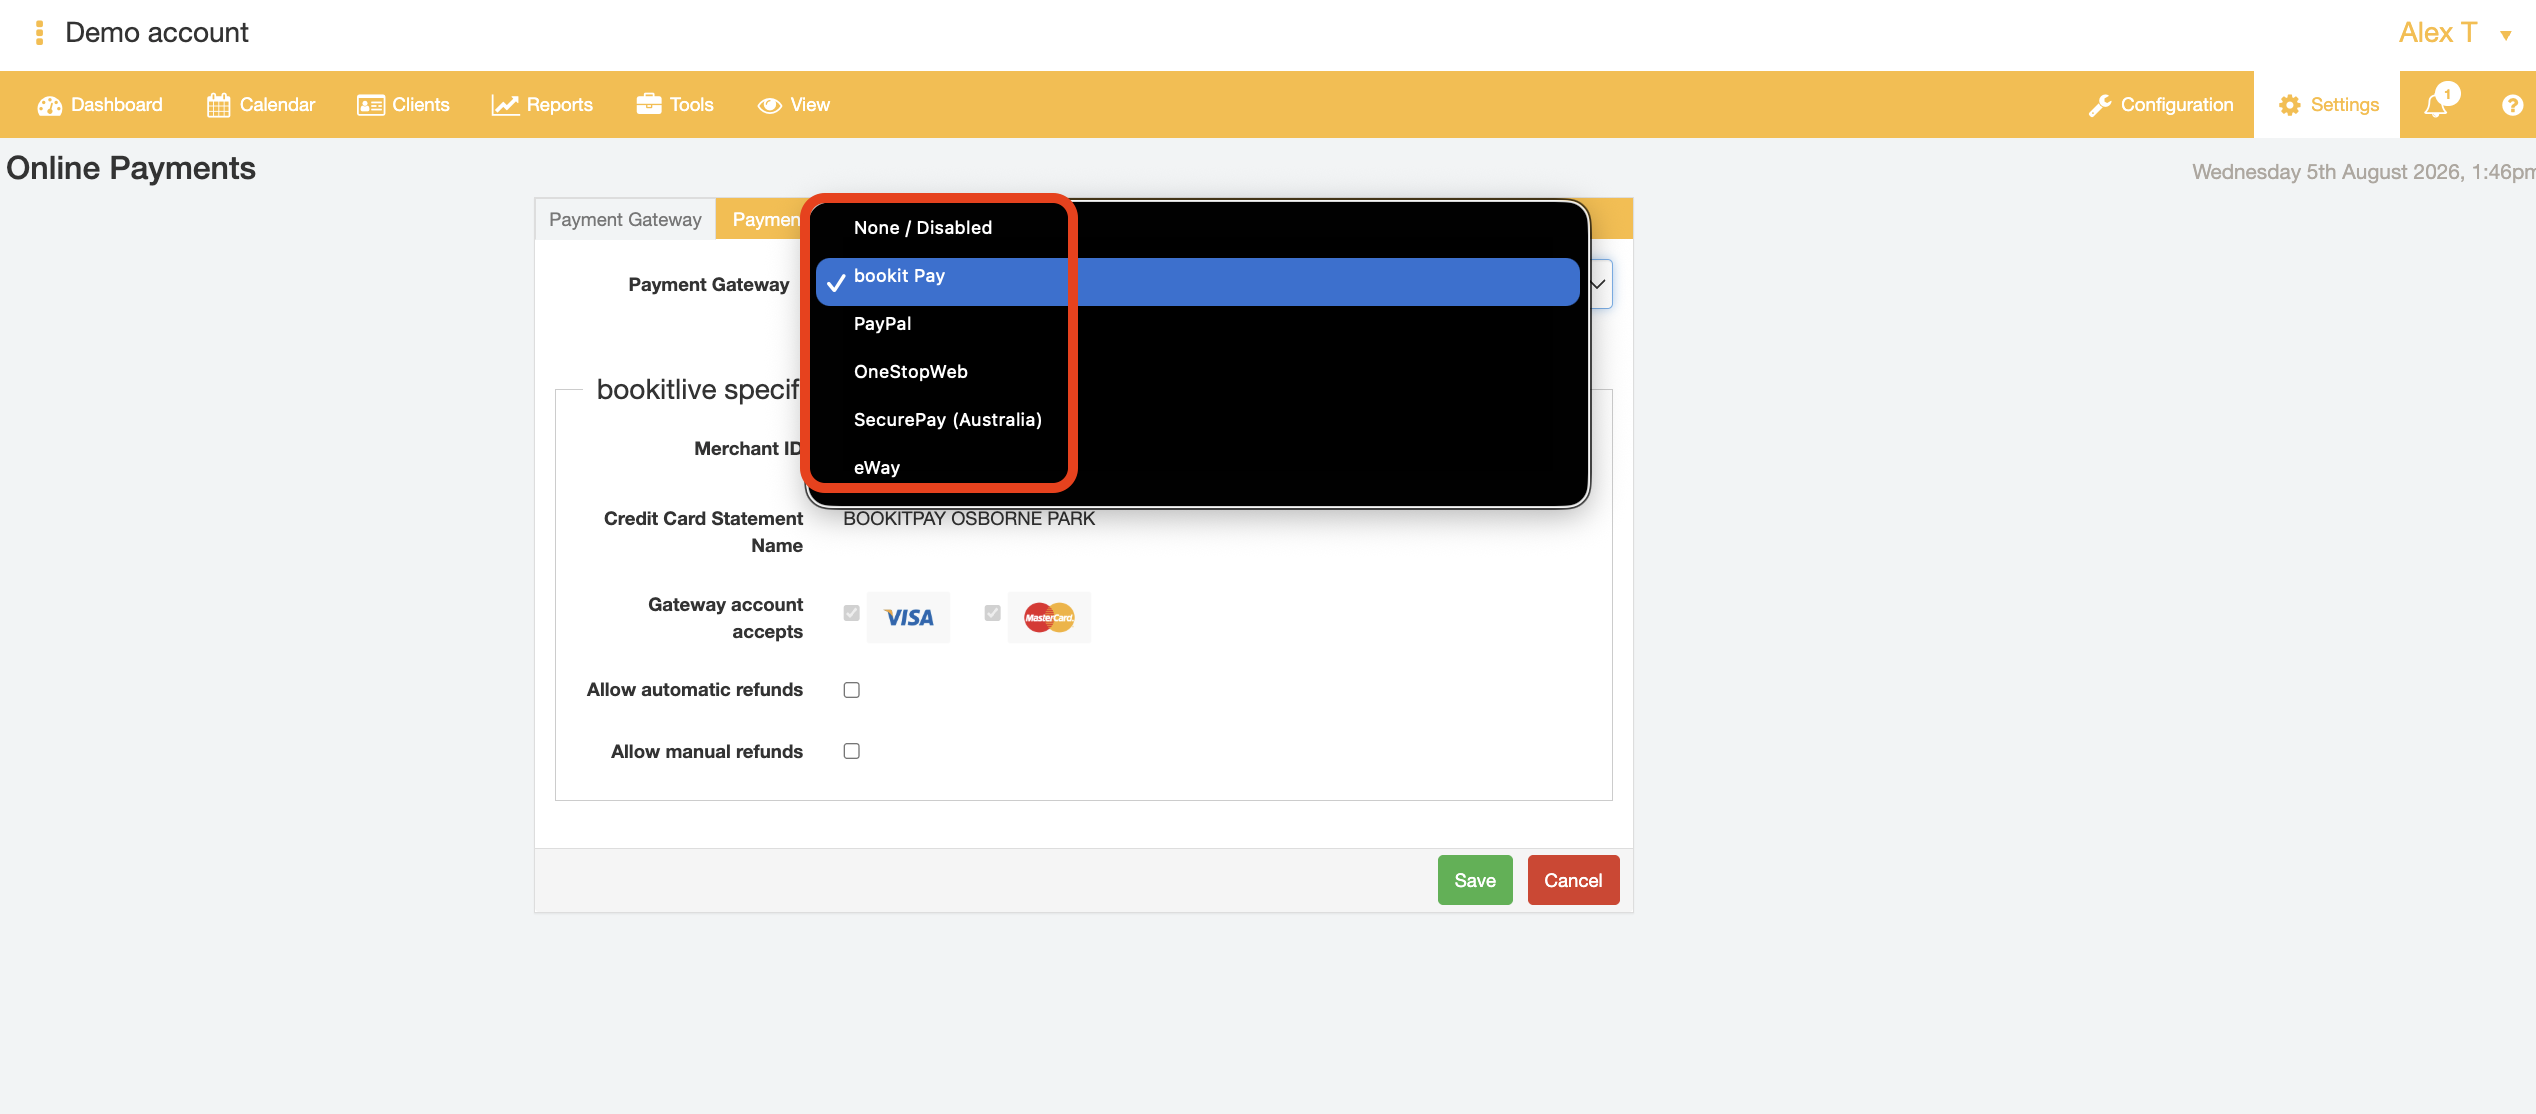
Task: Click the Alex T username
Action: point(2437,33)
